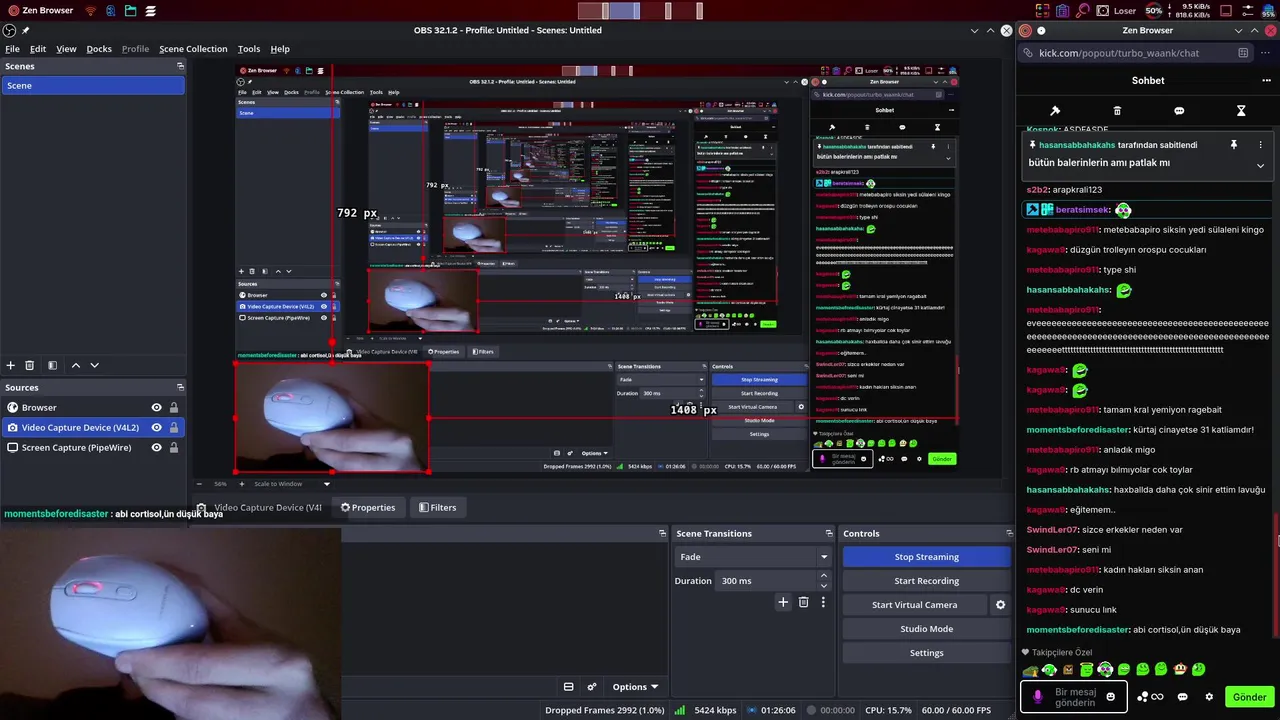This screenshot has height=720, width=1280.
Task: Open moderation gavel icon in Kick chat
Action: pos(1054,111)
